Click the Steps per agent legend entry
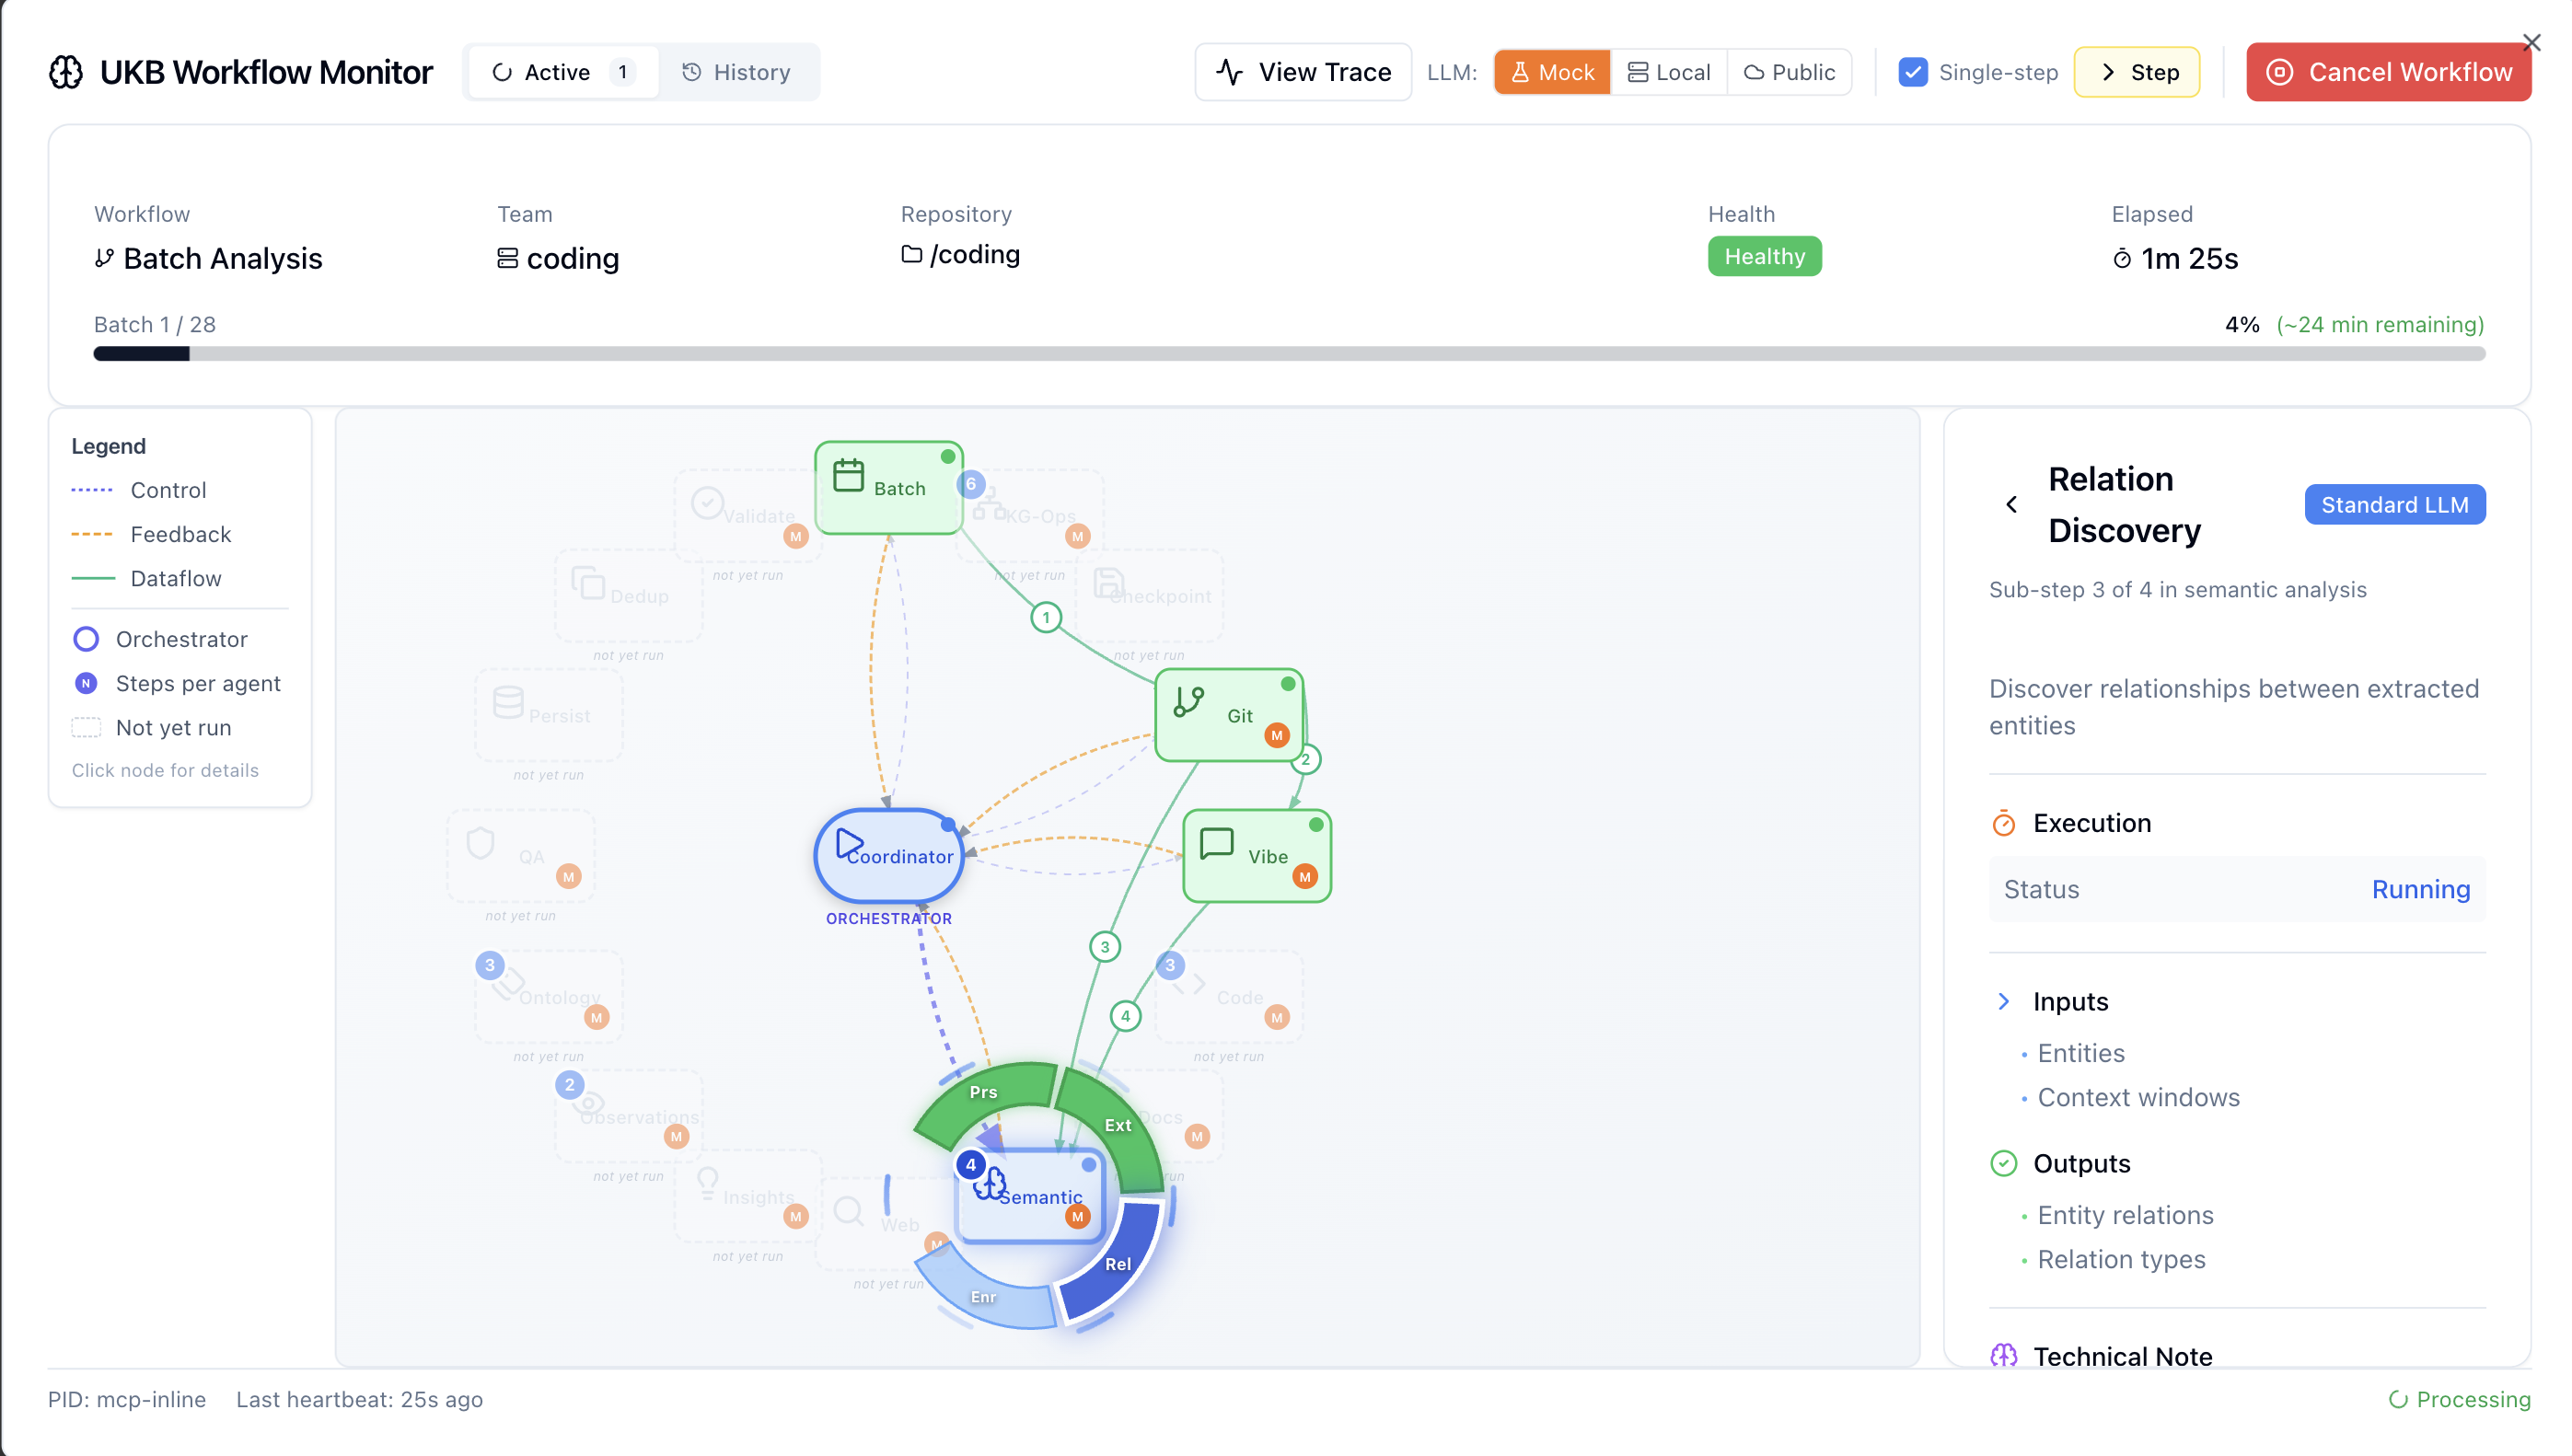Image resolution: width=2572 pixels, height=1456 pixels. click(x=177, y=683)
